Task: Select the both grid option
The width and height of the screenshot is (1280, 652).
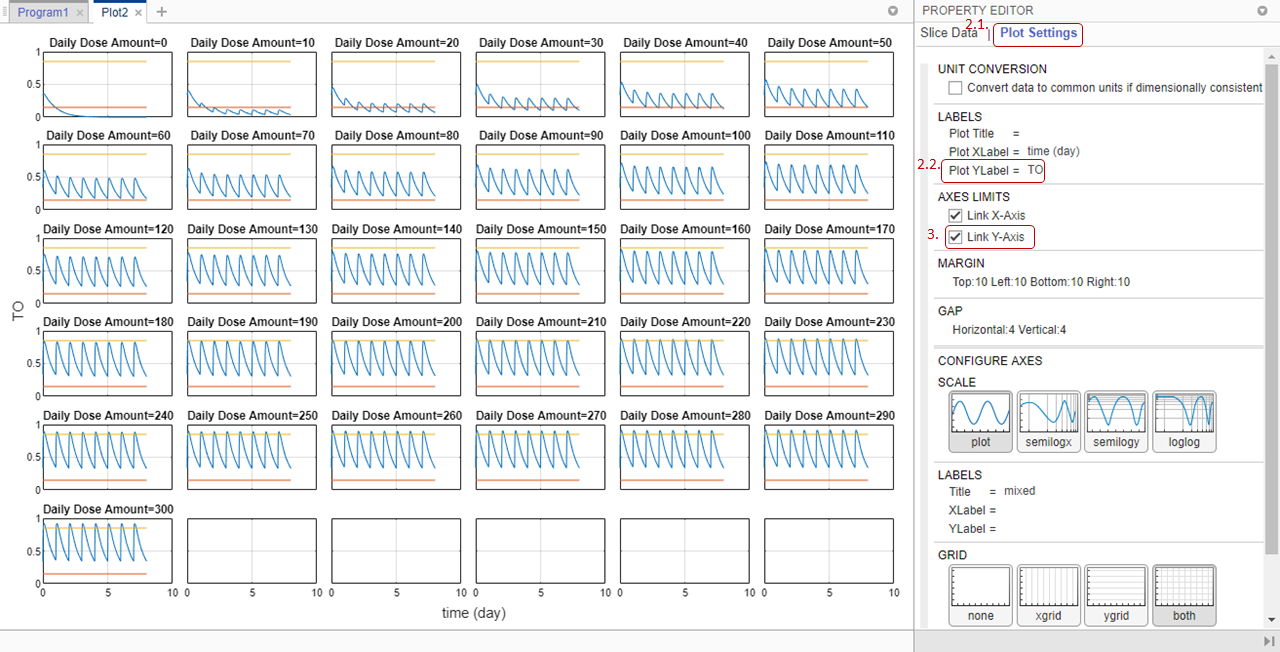Action: (1184, 595)
